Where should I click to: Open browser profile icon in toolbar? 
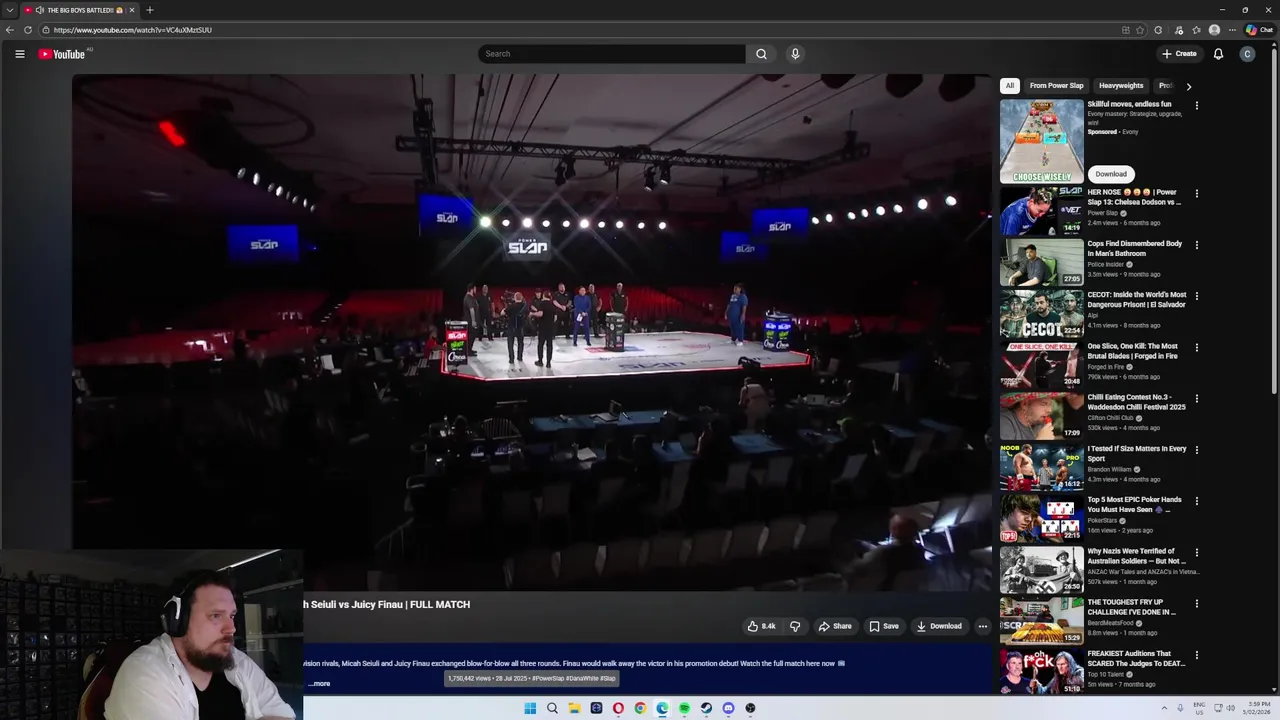[1215, 30]
